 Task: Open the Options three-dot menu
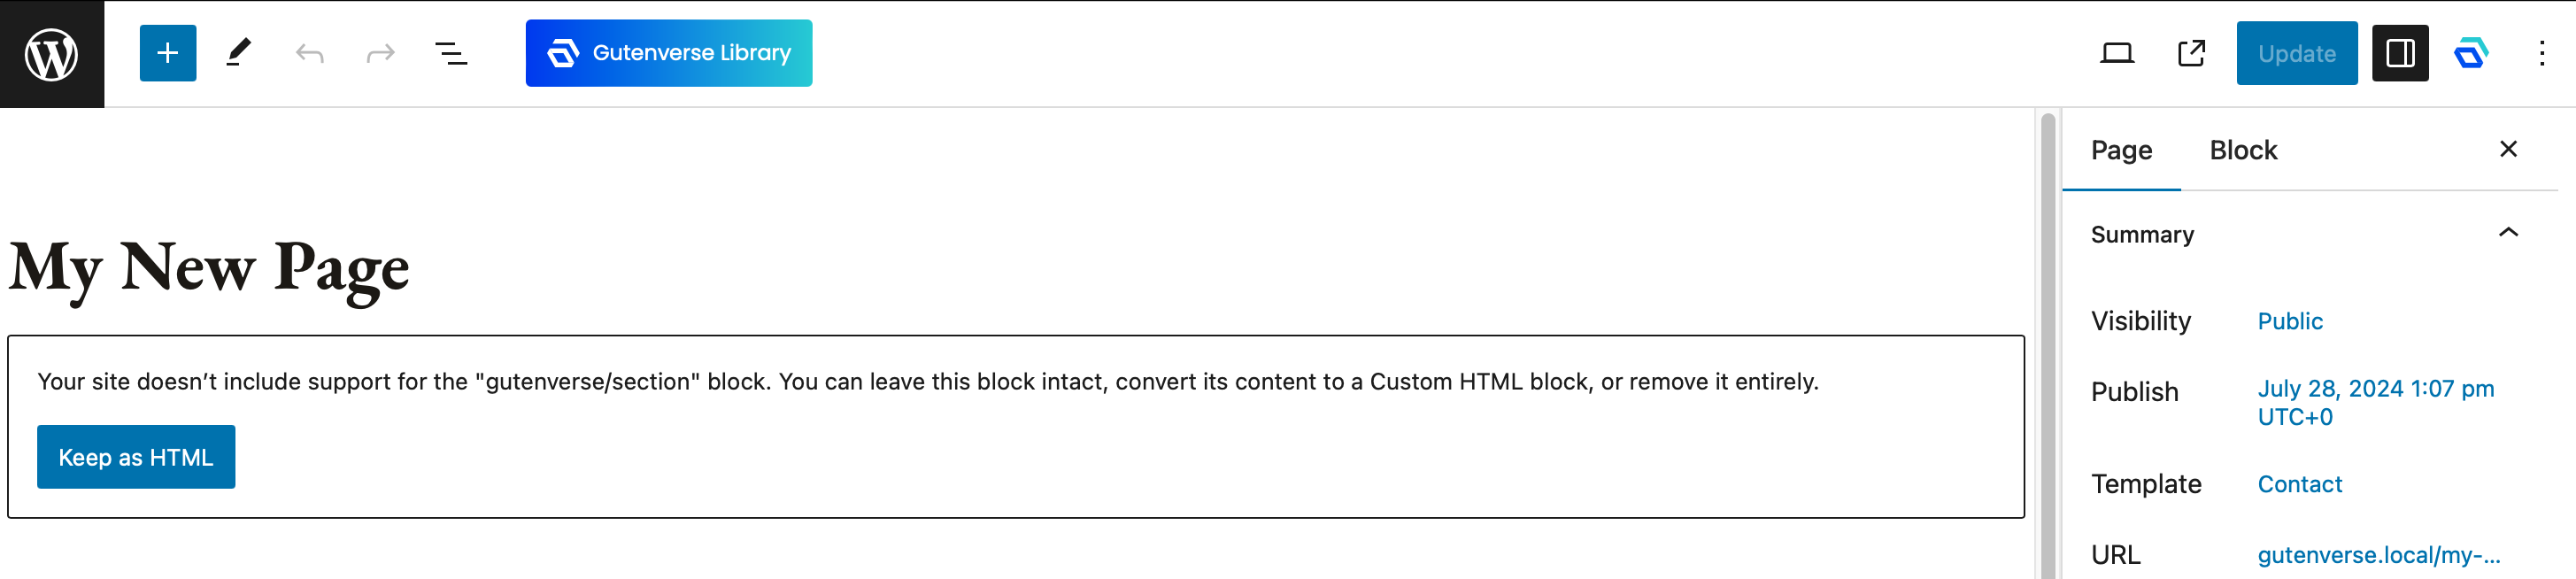pyautogui.click(x=2541, y=54)
